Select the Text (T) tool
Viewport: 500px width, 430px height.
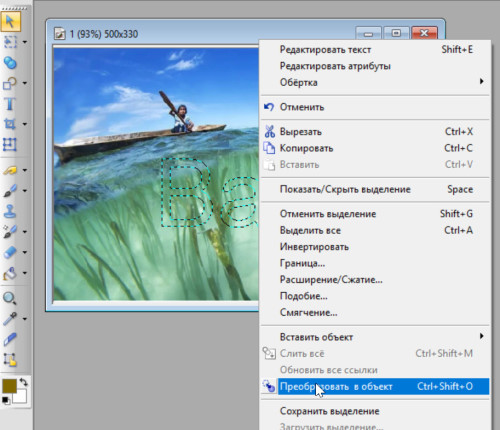pos(10,104)
